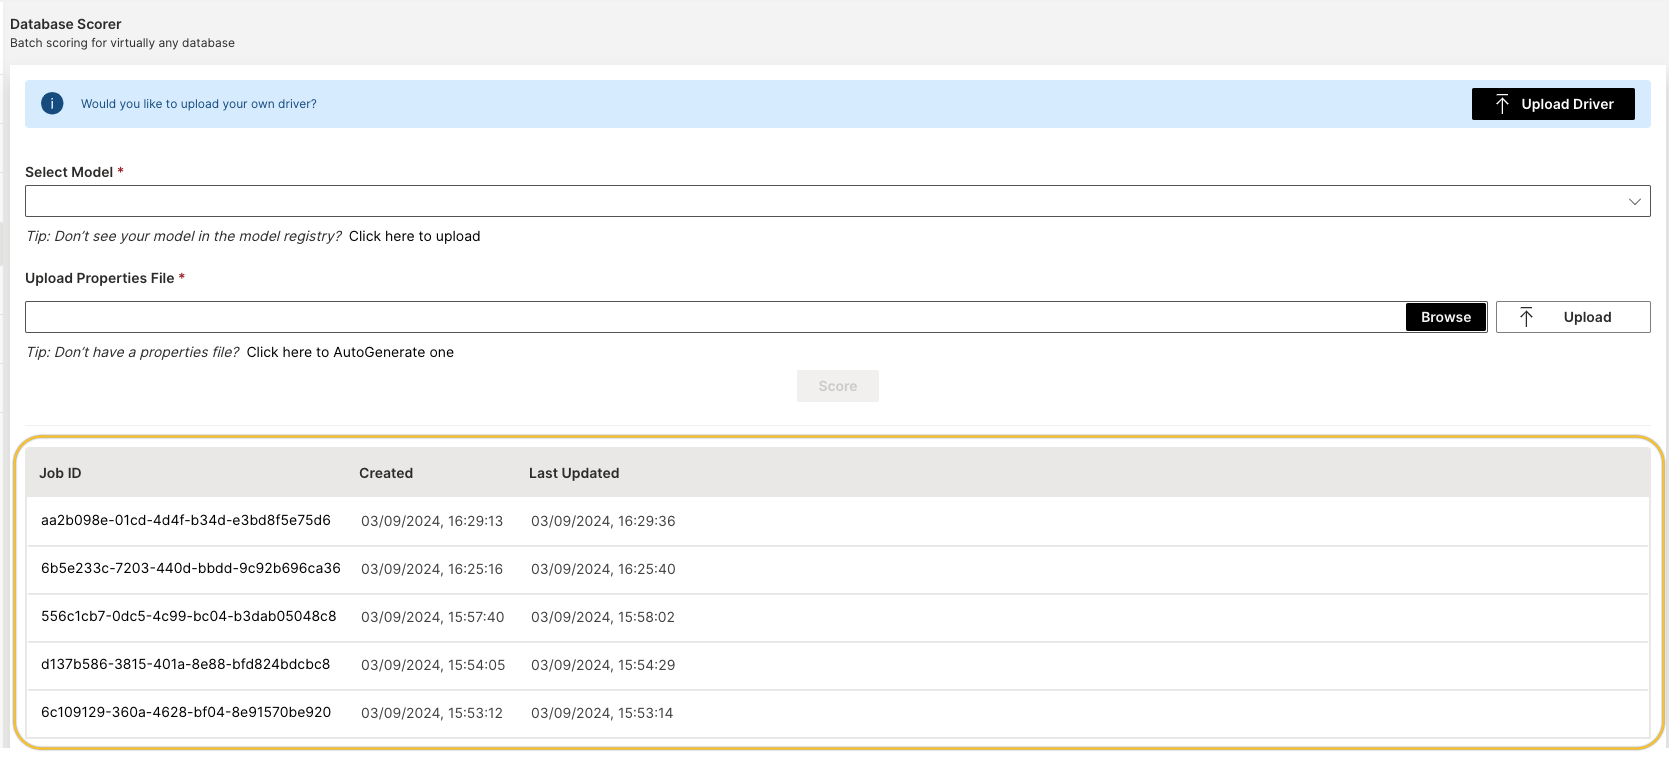Click the disabled Score button
The width and height of the screenshot is (1669, 759).
coord(837,386)
